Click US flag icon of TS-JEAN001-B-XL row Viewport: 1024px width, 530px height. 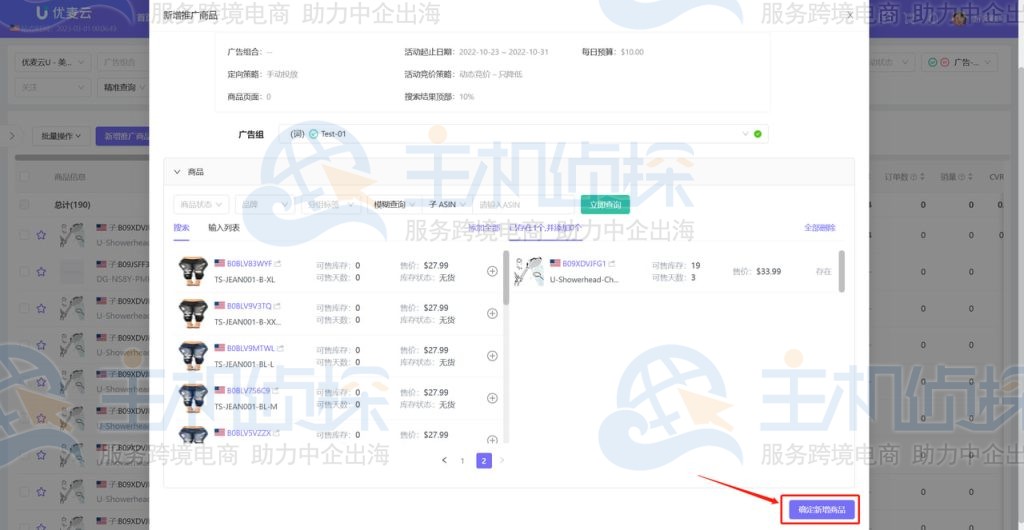point(219,264)
